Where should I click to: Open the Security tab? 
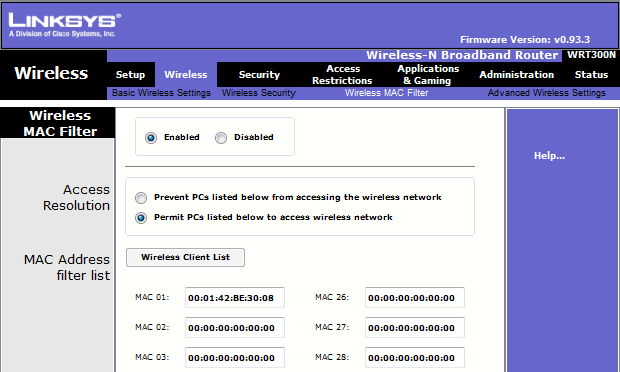pos(259,74)
